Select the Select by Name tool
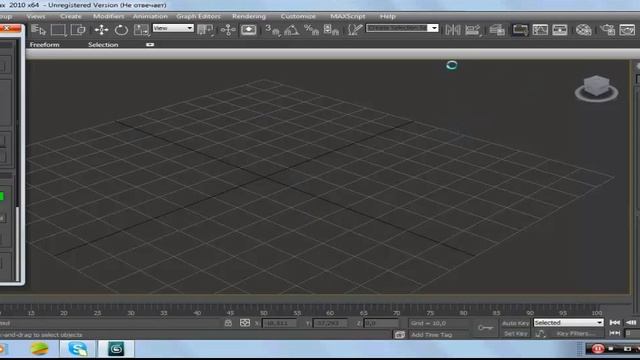The width and height of the screenshot is (640, 360). 38,30
